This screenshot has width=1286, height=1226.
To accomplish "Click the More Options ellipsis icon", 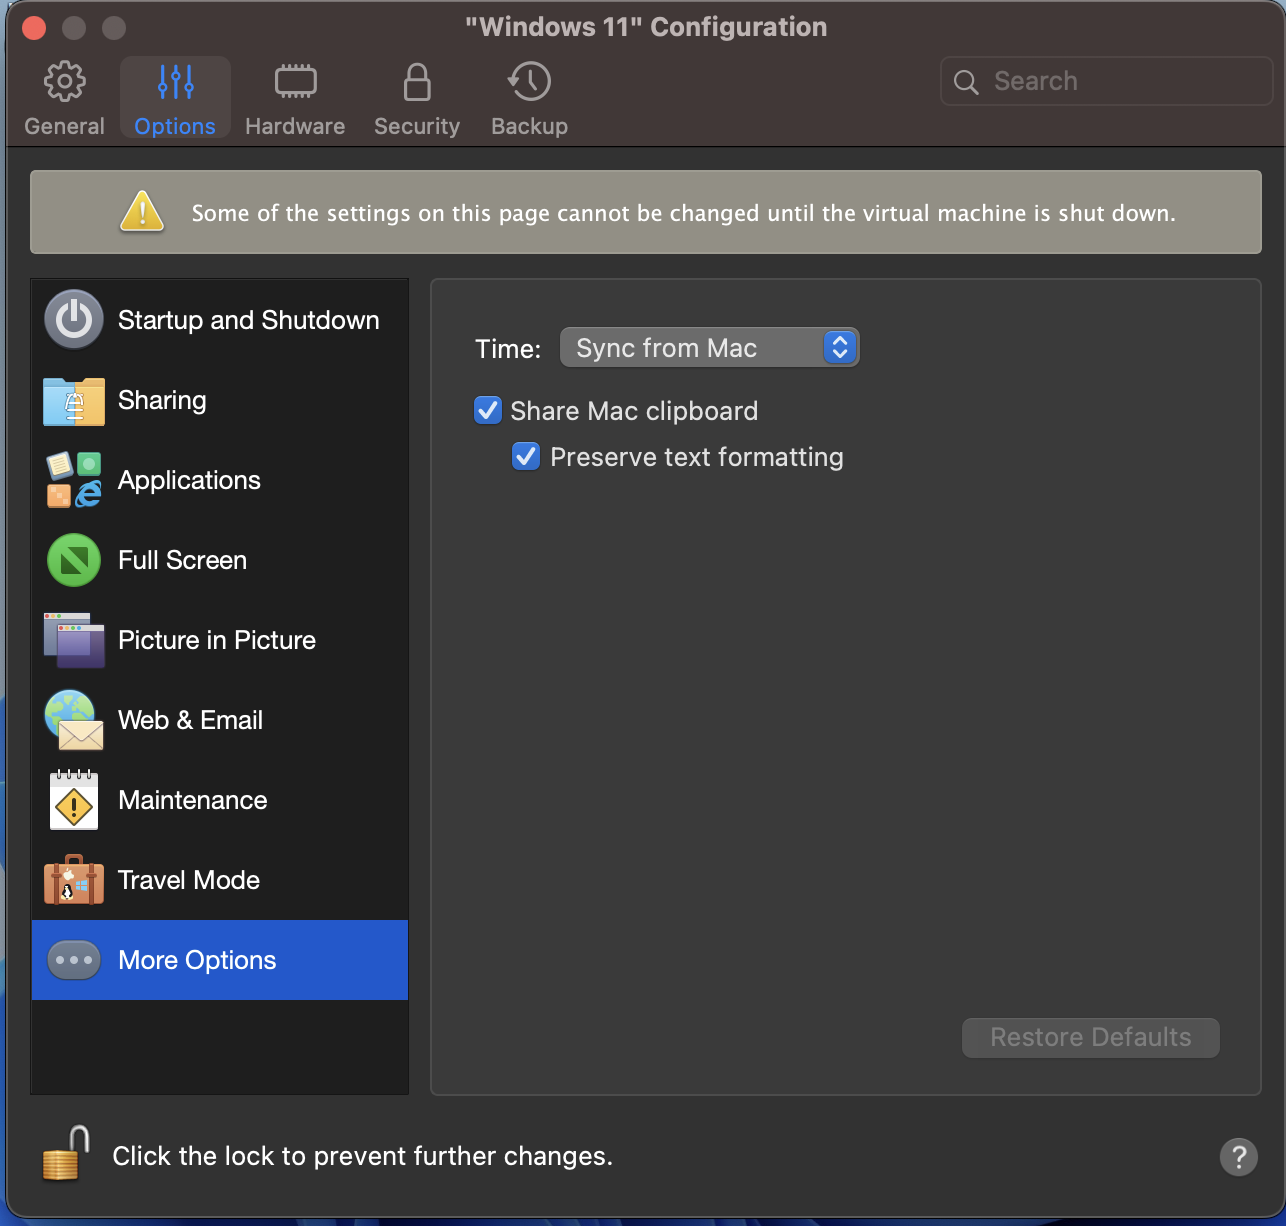I will [74, 960].
